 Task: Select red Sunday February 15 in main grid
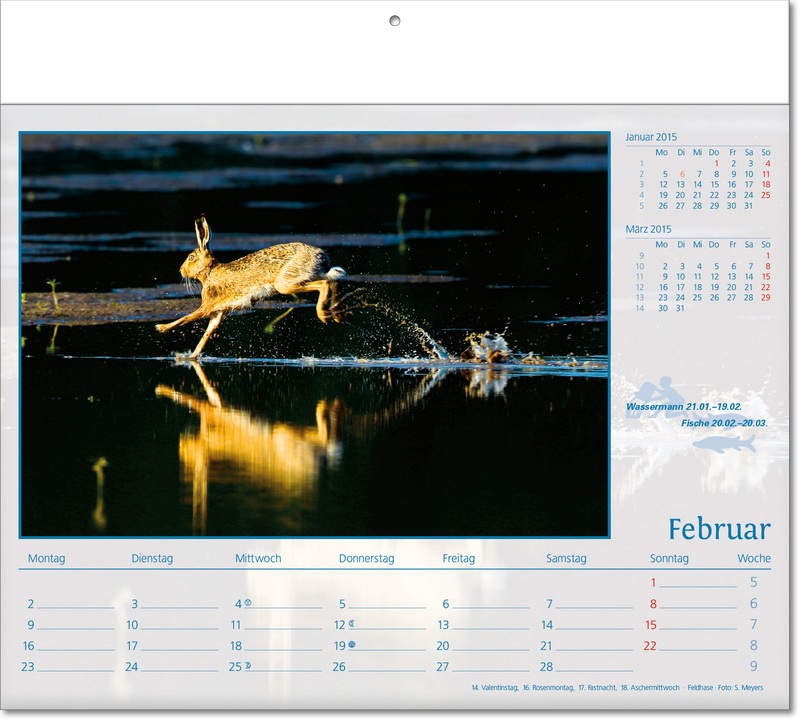click(651, 625)
